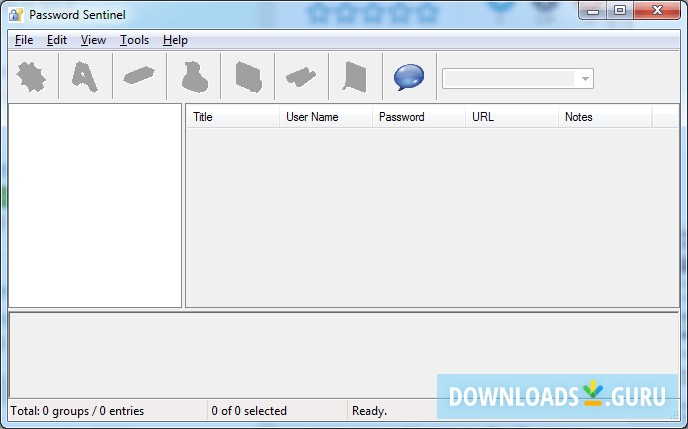688x429 pixels.
Task: Minimize the Password Sentinel window
Action: coord(593,11)
